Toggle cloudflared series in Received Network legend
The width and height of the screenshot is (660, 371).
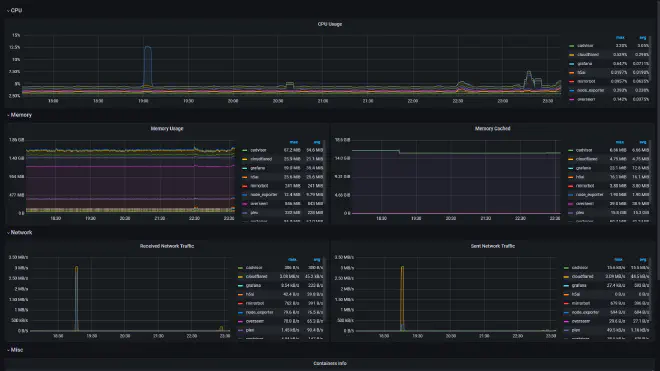[256, 276]
